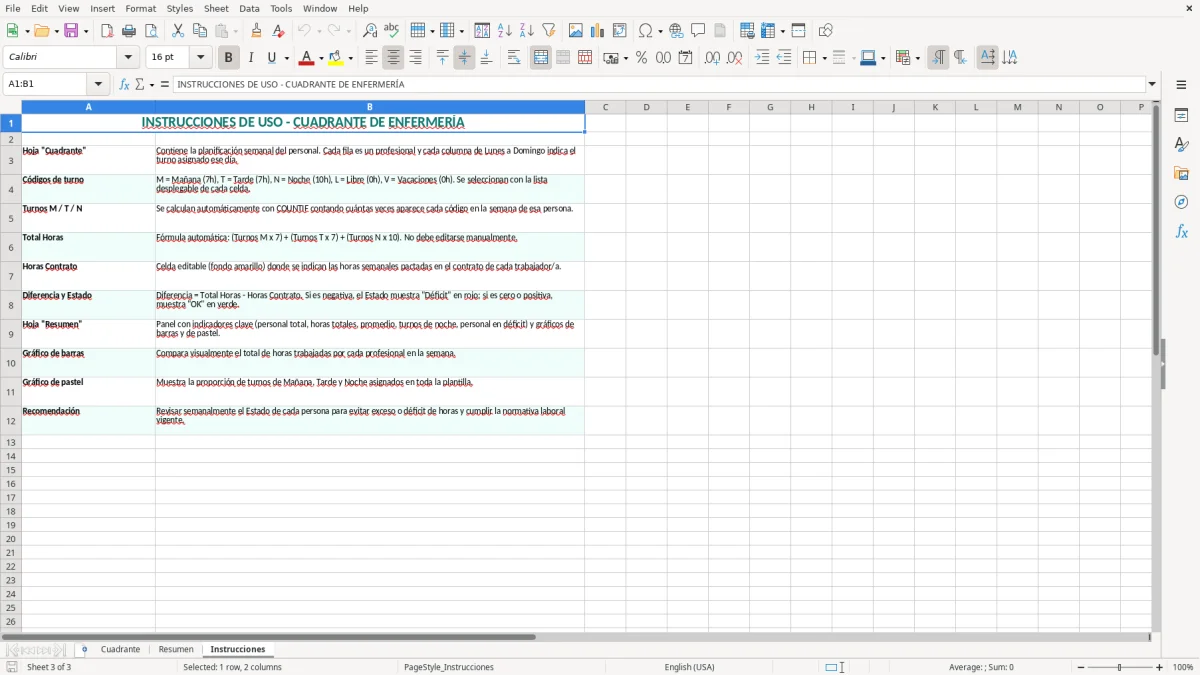Click Export as PDF icon
The image size is (1200, 675).
[x=107, y=31]
